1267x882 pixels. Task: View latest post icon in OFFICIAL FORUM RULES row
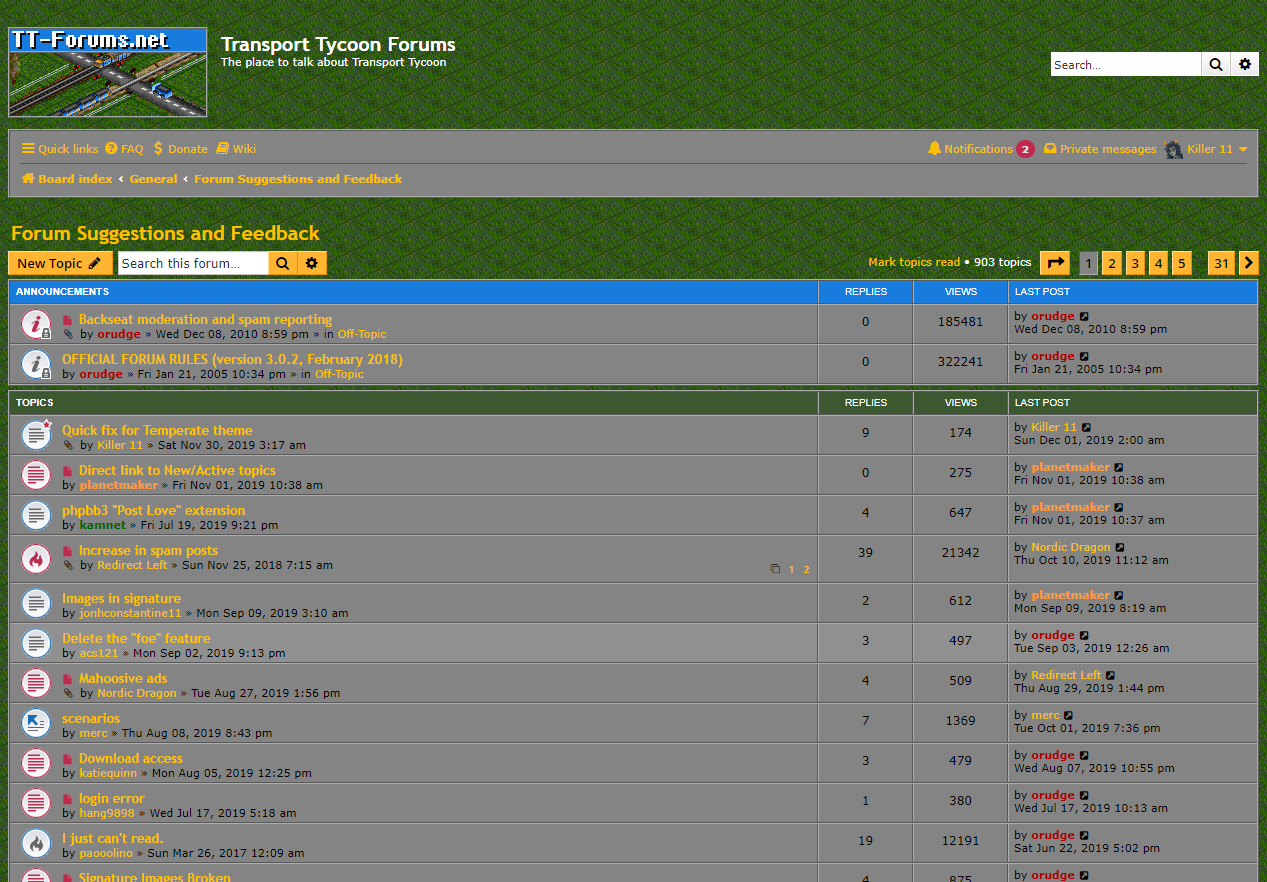tap(1084, 357)
